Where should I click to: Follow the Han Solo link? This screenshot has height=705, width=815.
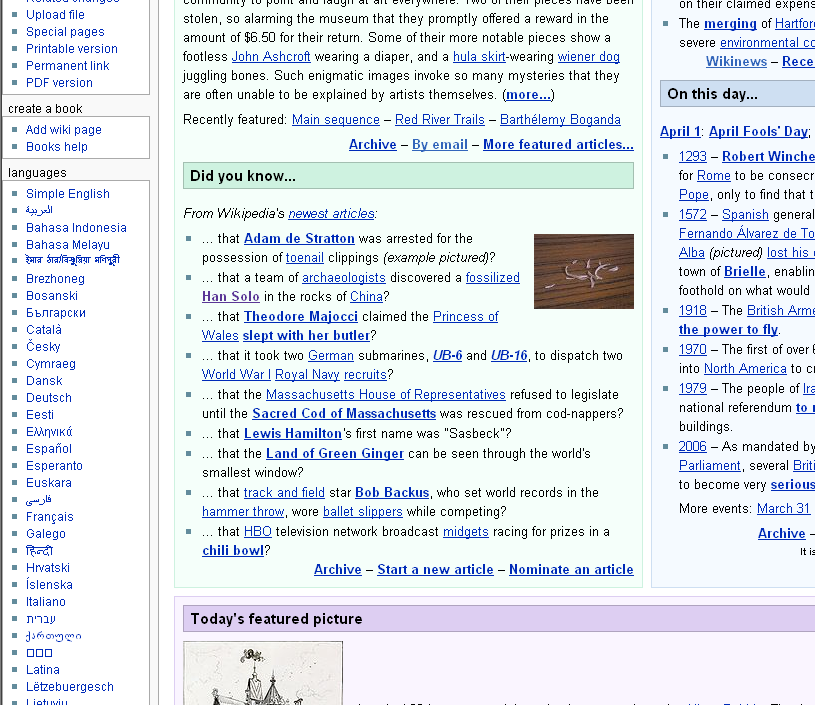pos(231,296)
